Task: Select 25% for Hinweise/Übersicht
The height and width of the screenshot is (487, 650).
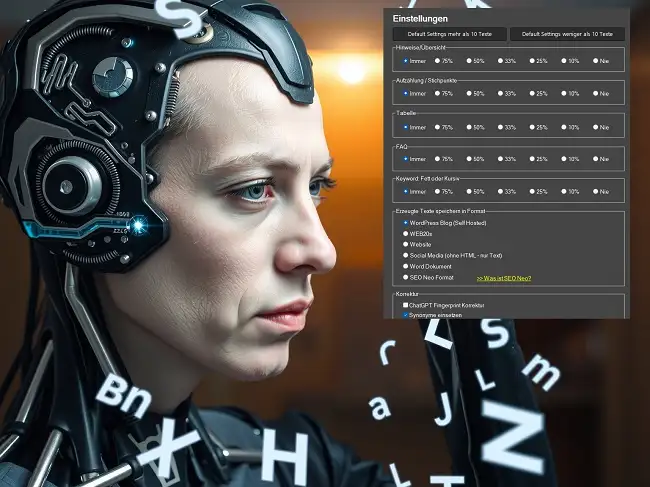Action: 532,61
